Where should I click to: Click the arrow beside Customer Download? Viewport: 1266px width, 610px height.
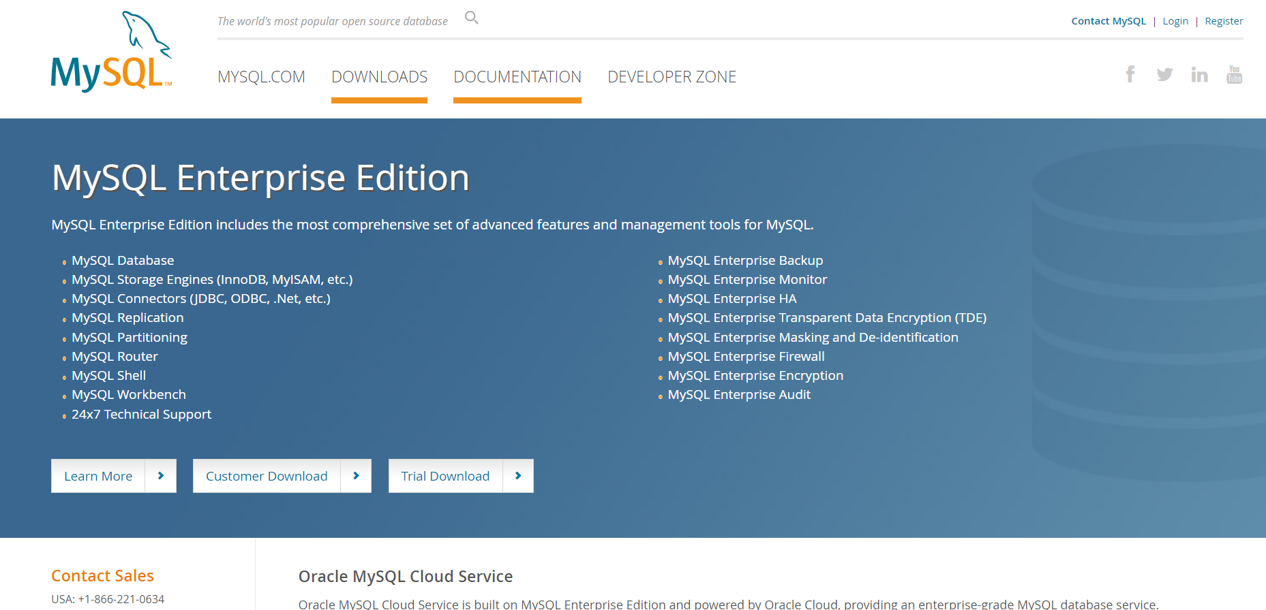point(356,476)
